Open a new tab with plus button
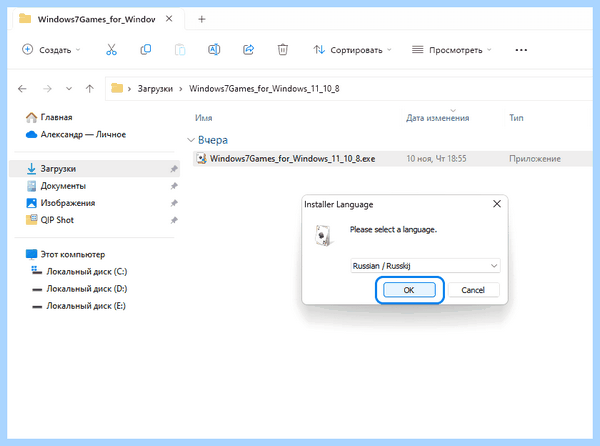The height and width of the screenshot is (446, 600). (202, 19)
